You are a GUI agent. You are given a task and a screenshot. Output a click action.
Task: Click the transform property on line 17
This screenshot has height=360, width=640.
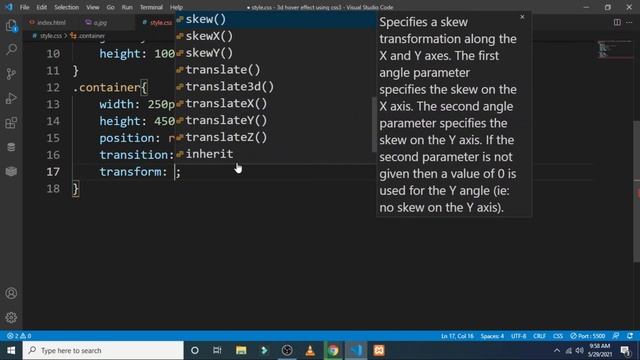pos(130,172)
